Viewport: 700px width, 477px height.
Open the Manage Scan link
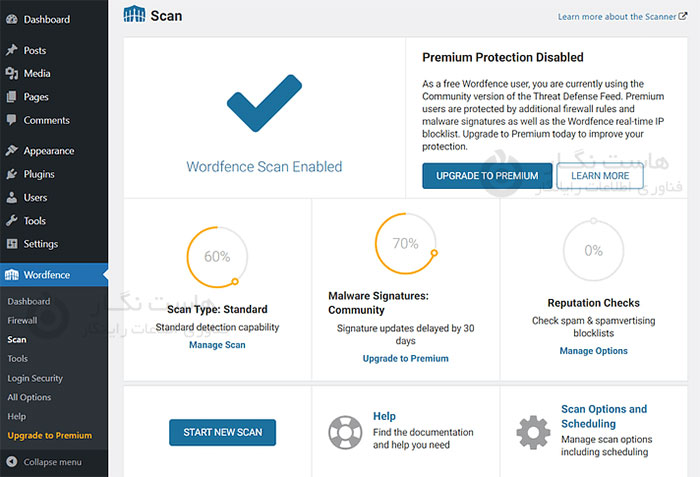tap(217, 345)
